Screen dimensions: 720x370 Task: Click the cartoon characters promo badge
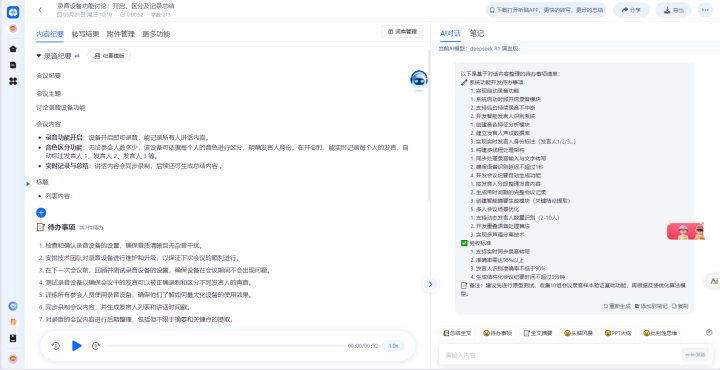pyautogui.click(x=686, y=231)
